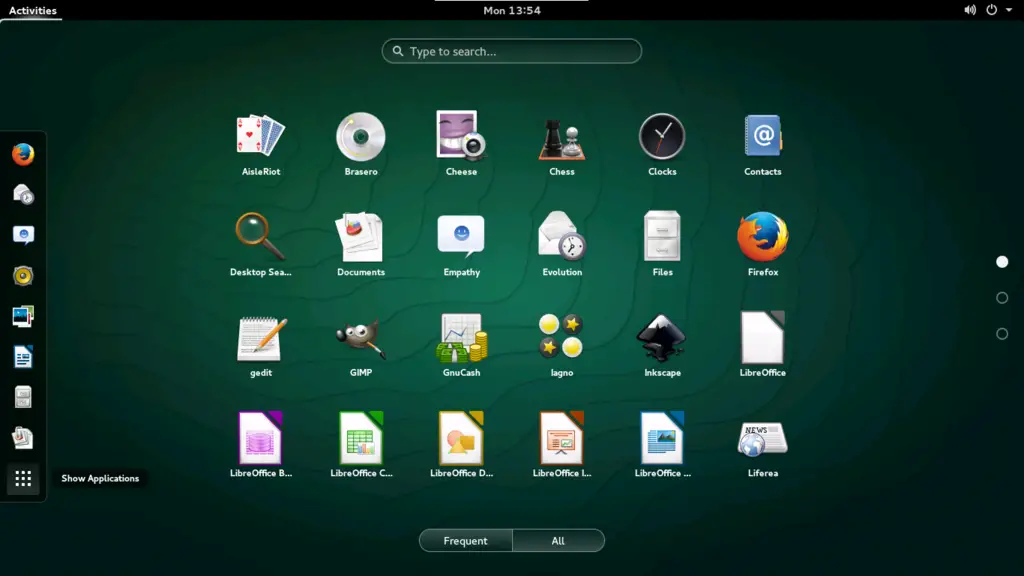This screenshot has width=1024, height=576.
Task: Click the Type to search field
Action: [x=512, y=51]
